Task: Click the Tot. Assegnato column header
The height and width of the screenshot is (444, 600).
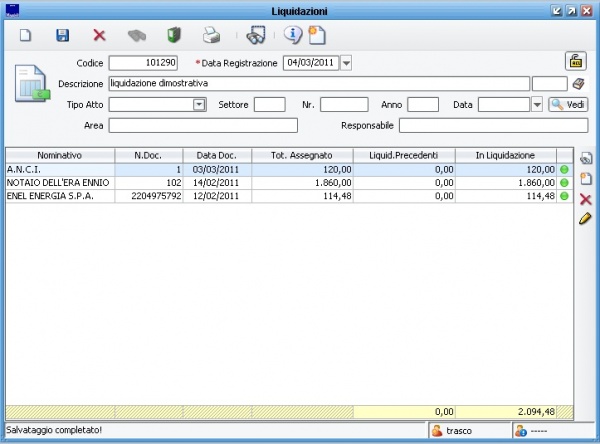Action: coord(302,155)
